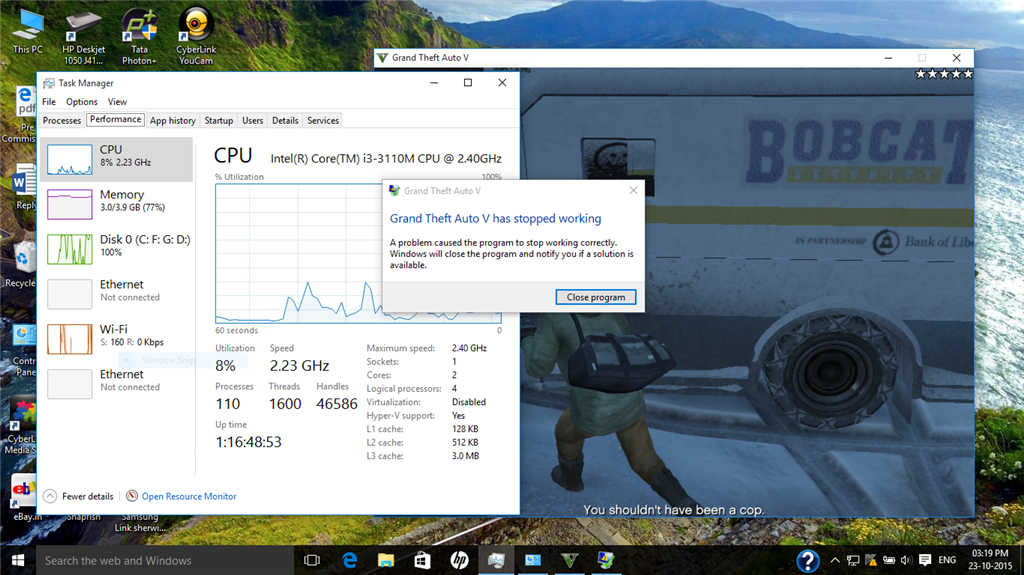The image size is (1024, 575).
Task: Open the blue help question-mark tray icon
Action: (x=808, y=561)
